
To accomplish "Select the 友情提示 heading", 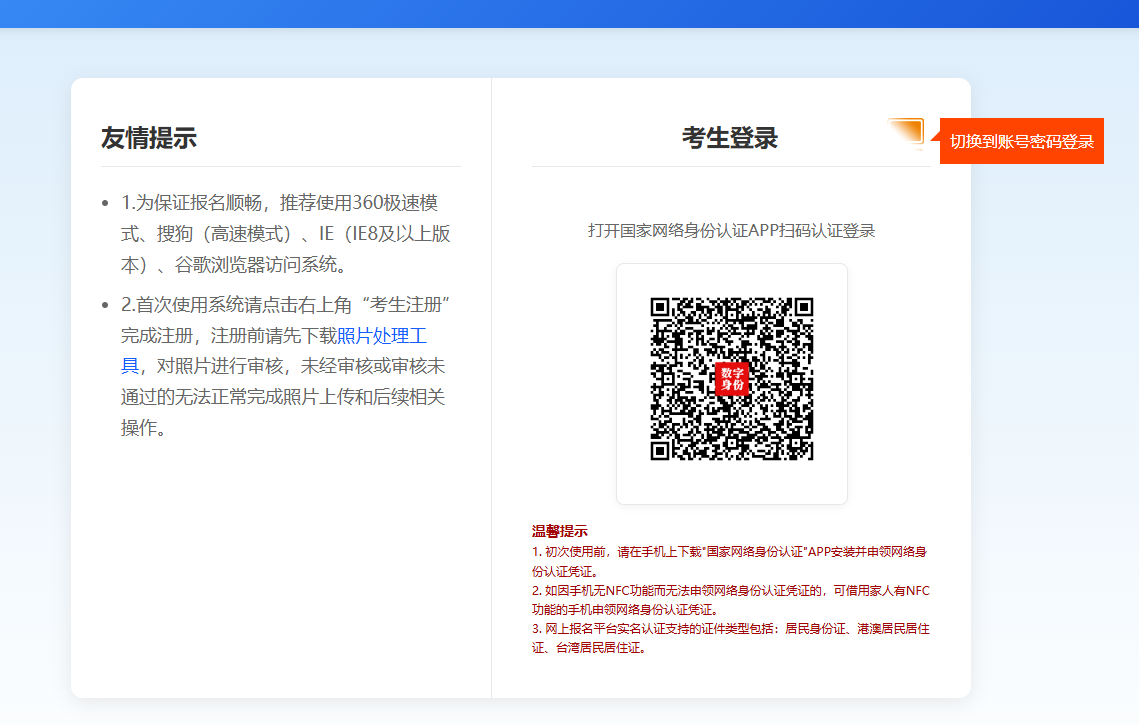I will tap(149, 138).
